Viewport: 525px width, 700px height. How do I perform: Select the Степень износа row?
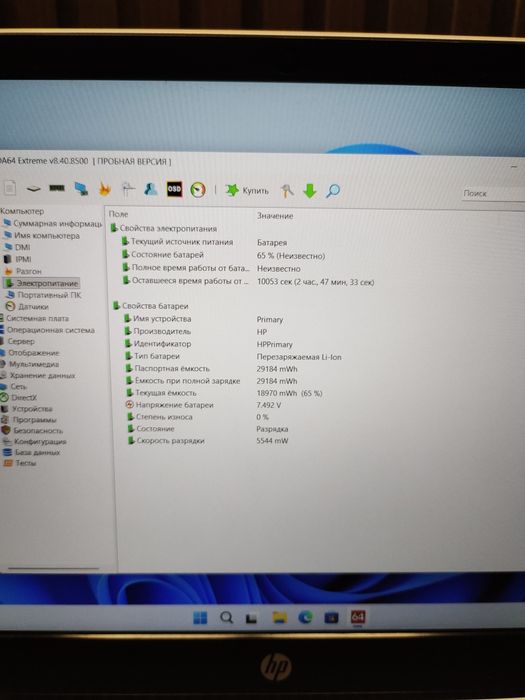(x=159, y=417)
